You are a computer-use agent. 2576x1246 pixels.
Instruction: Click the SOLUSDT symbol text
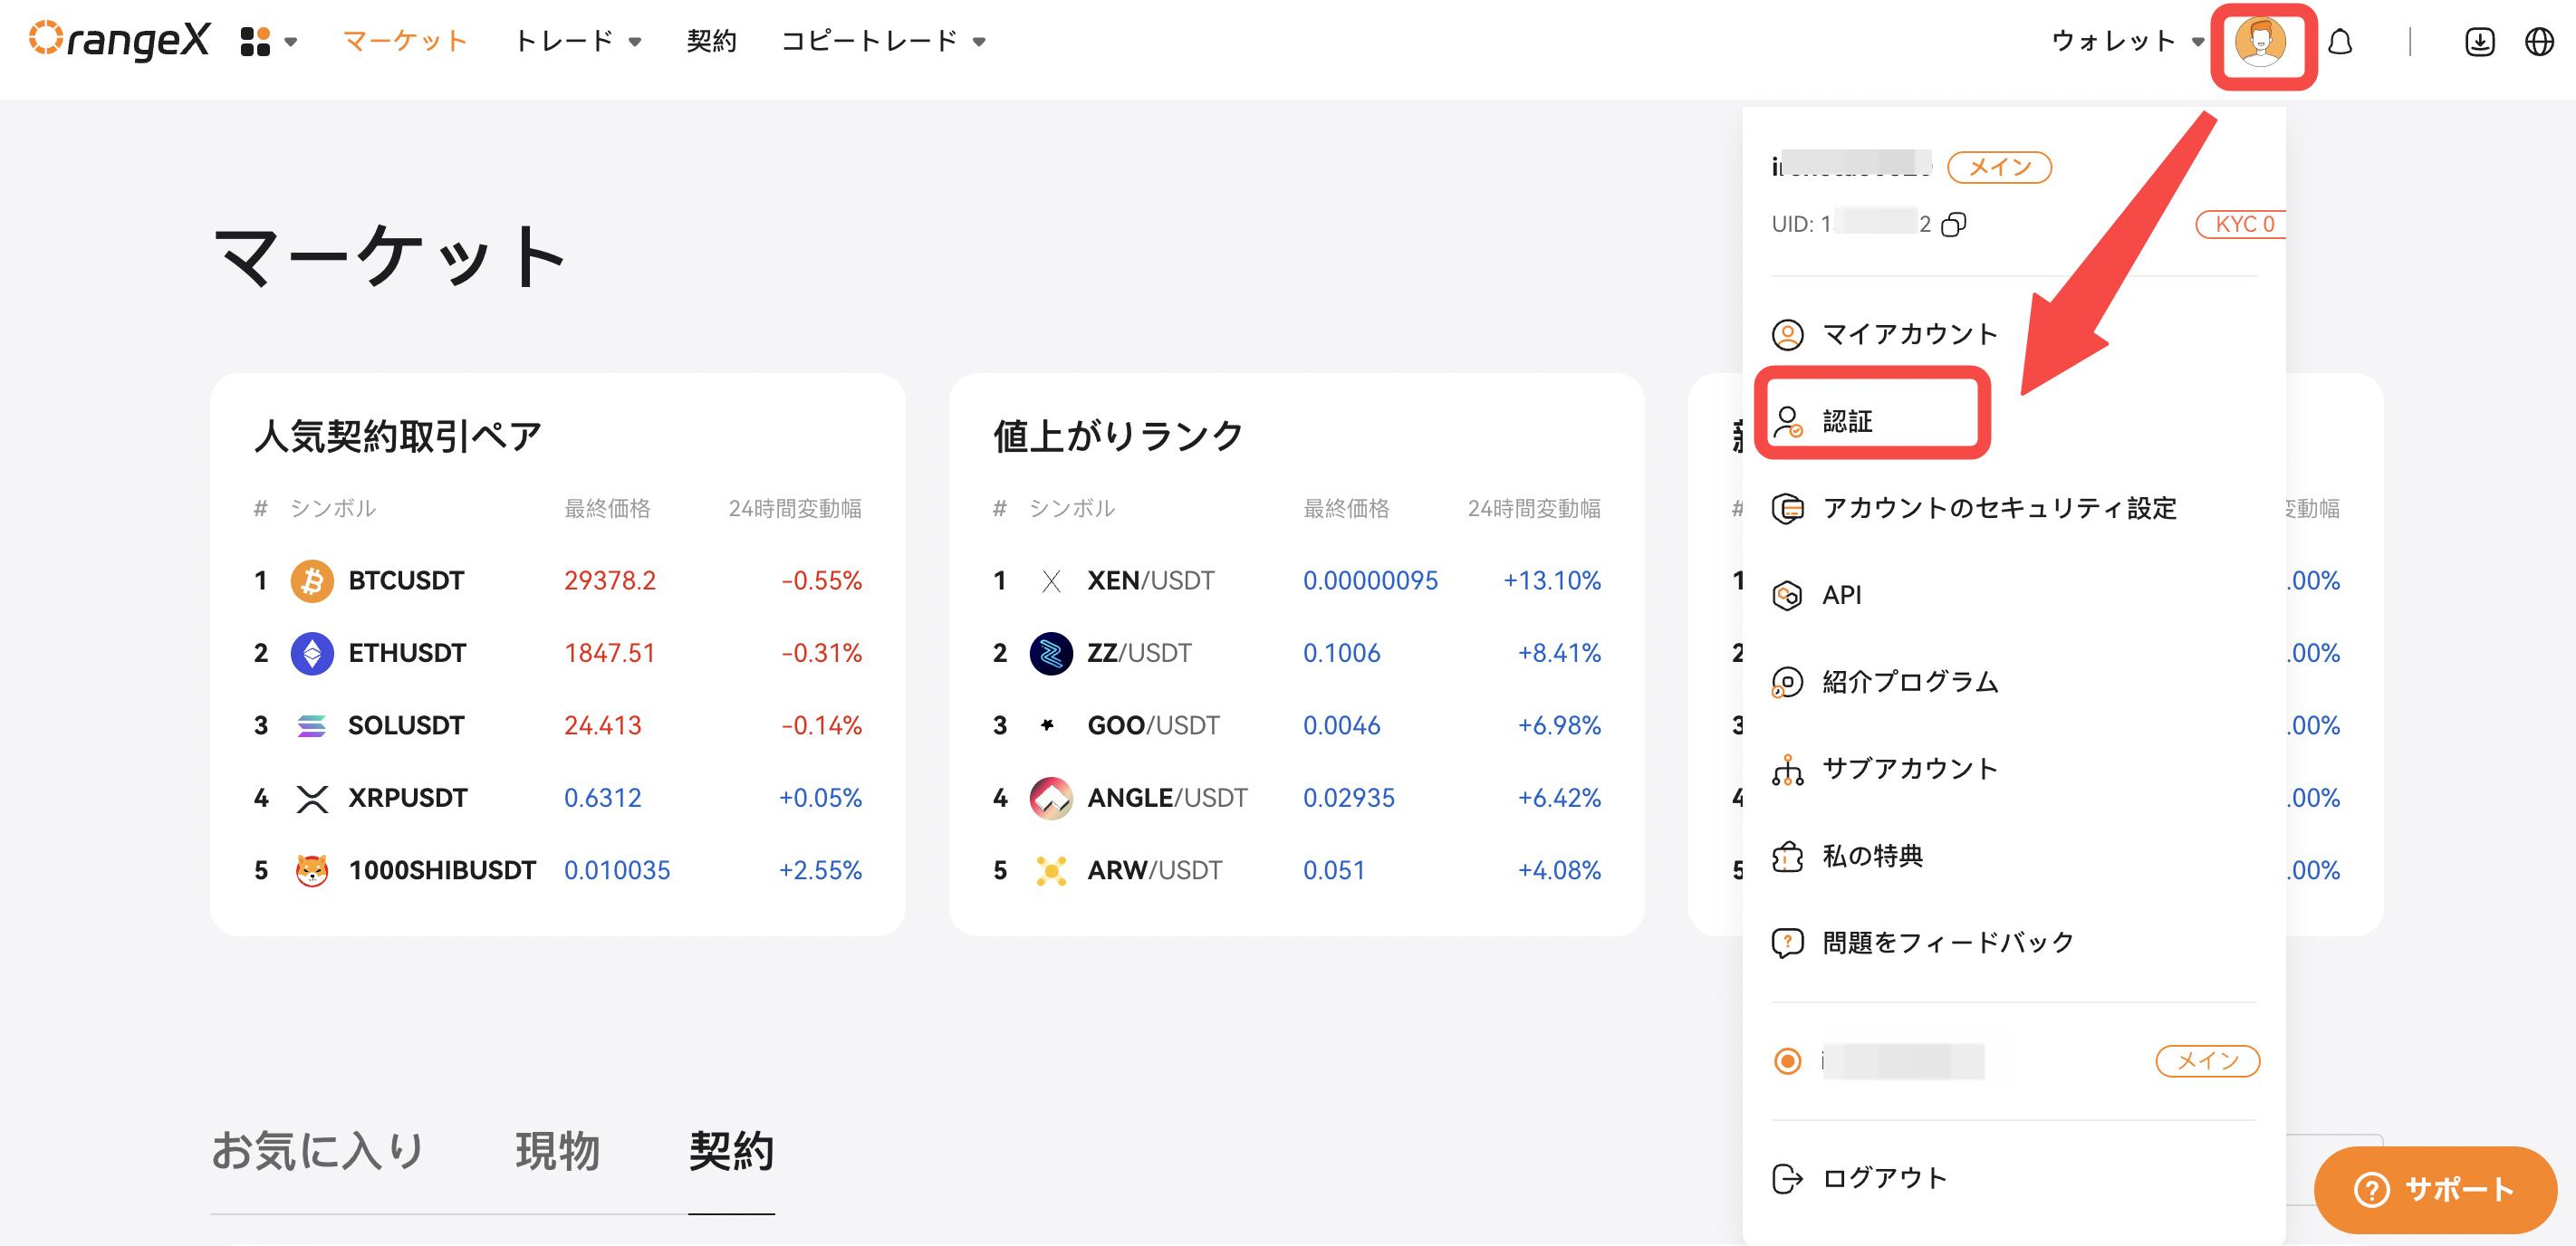click(405, 726)
